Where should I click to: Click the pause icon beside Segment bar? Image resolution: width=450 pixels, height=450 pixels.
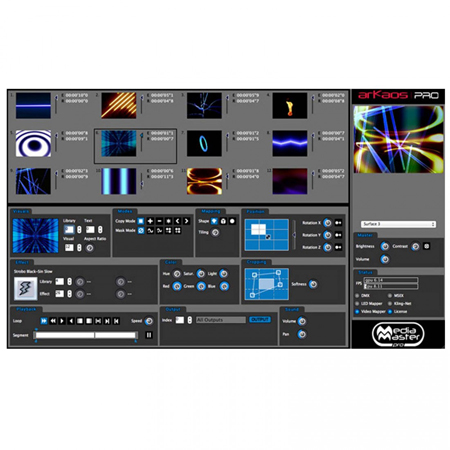[149, 335]
